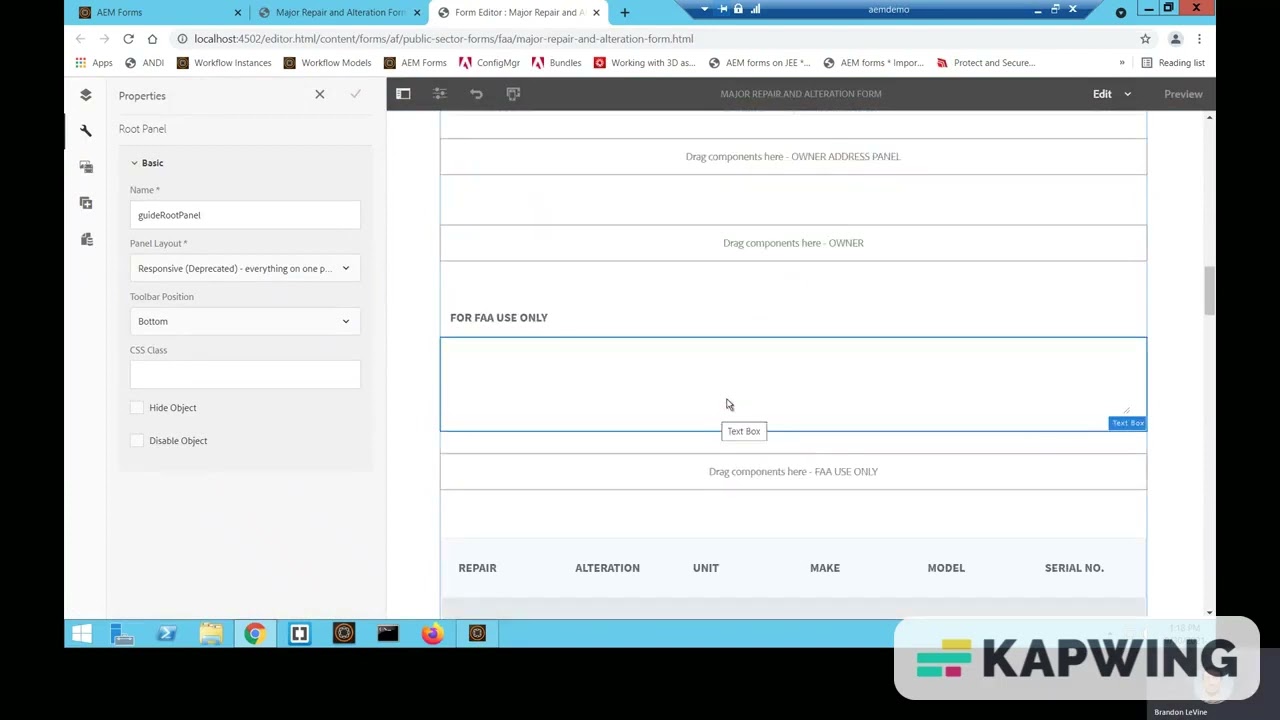Switch to the AEM Forms browser tab
This screenshot has height=720, width=1280.
point(160,12)
